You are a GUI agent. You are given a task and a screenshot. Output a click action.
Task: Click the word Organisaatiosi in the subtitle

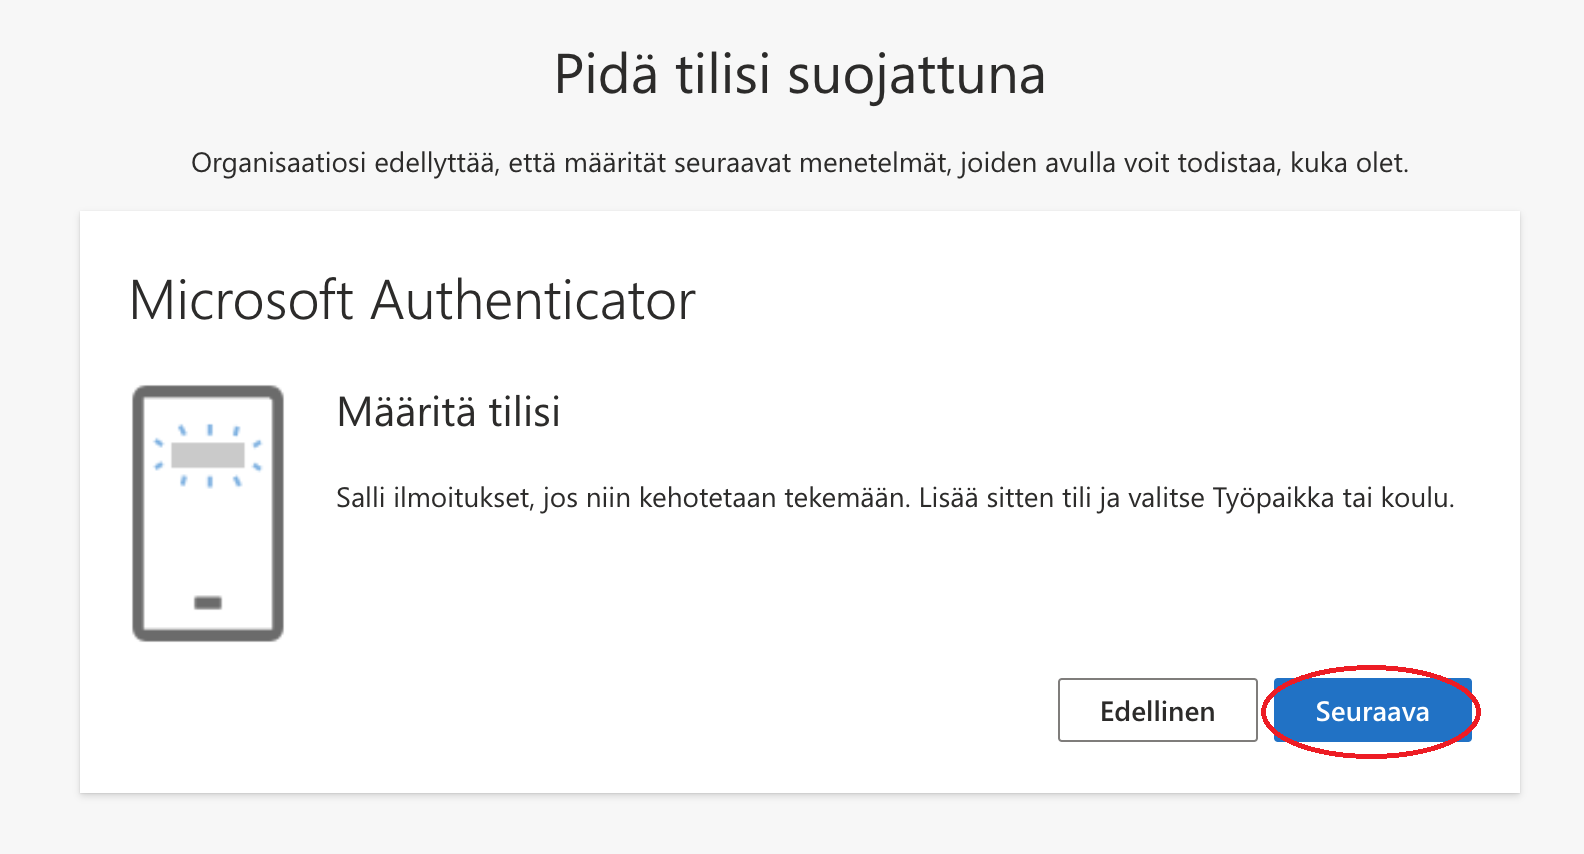click(x=278, y=163)
